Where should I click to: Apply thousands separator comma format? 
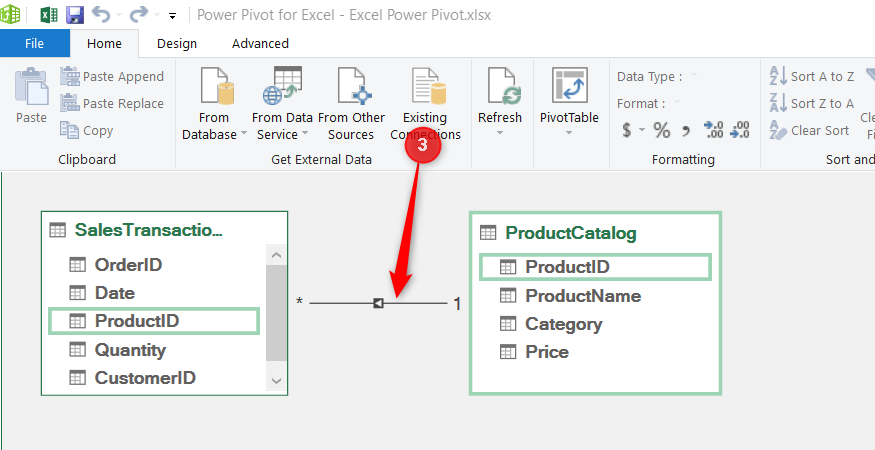pyautogui.click(x=686, y=132)
